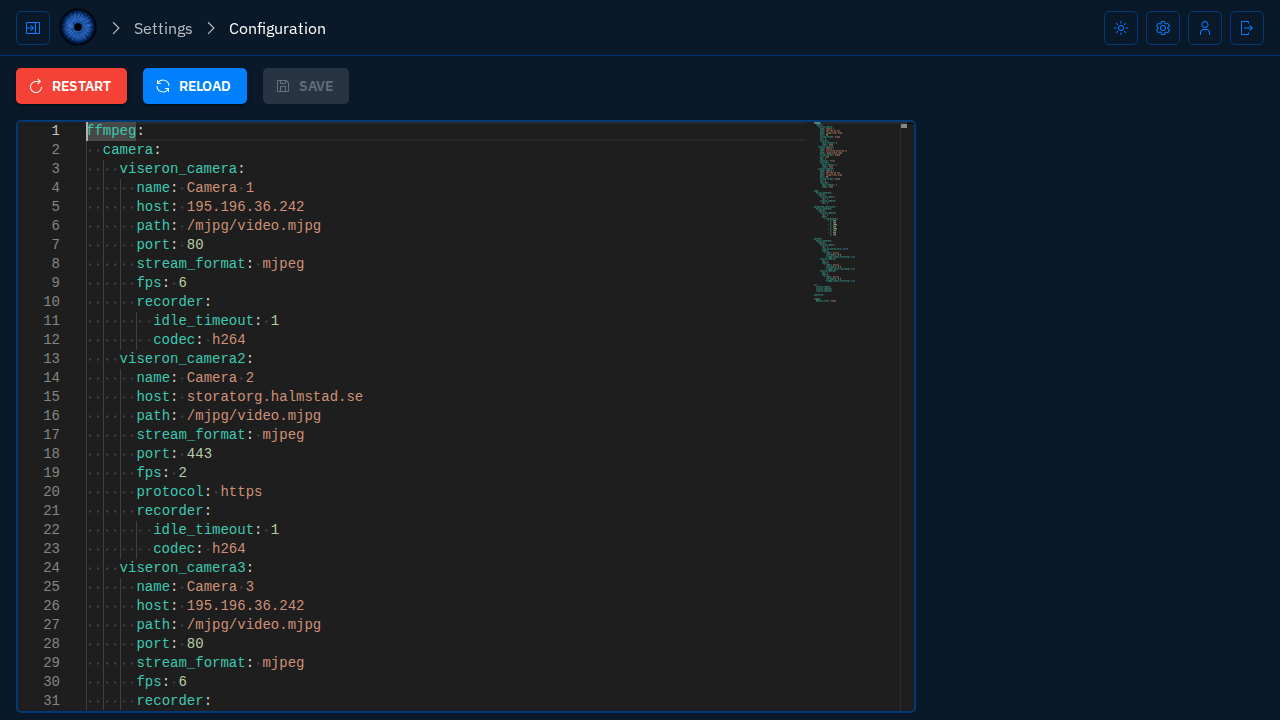Click the host 'storatorg.halmstad.se' value

[x=275, y=397]
